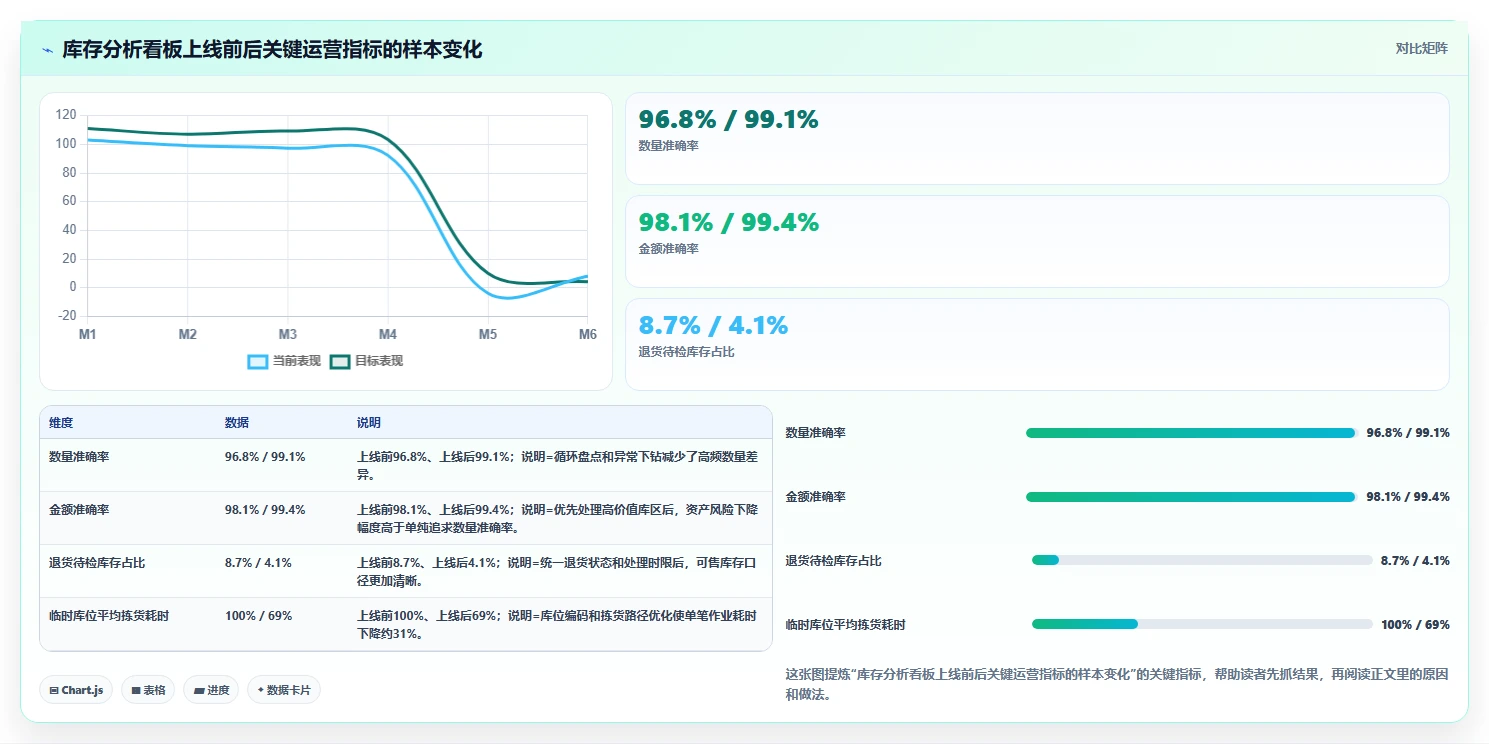This screenshot has height=744, width=1489.
Task: Click the 100% / 69% value beside progress bar
Action: [1415, 625]
